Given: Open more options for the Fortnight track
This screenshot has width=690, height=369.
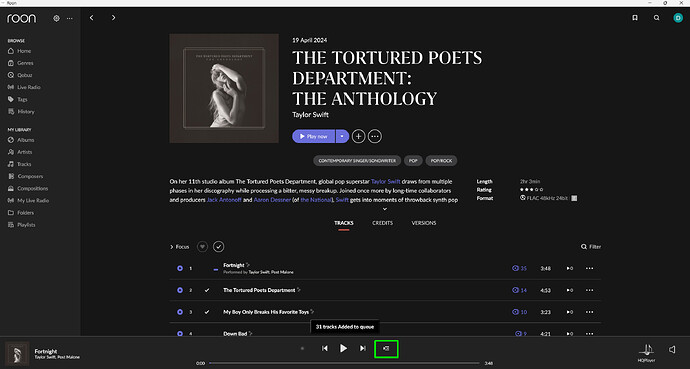Looking at the screenshot, I should 589,268.
